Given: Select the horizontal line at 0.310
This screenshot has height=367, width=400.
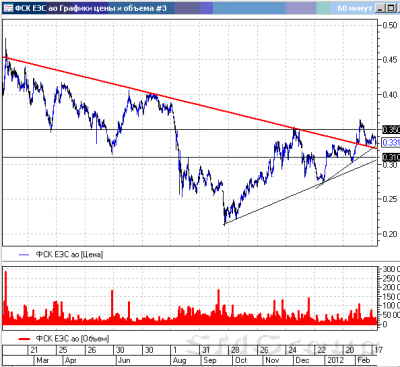Looking at the screenshot, I should click(190, 157).
